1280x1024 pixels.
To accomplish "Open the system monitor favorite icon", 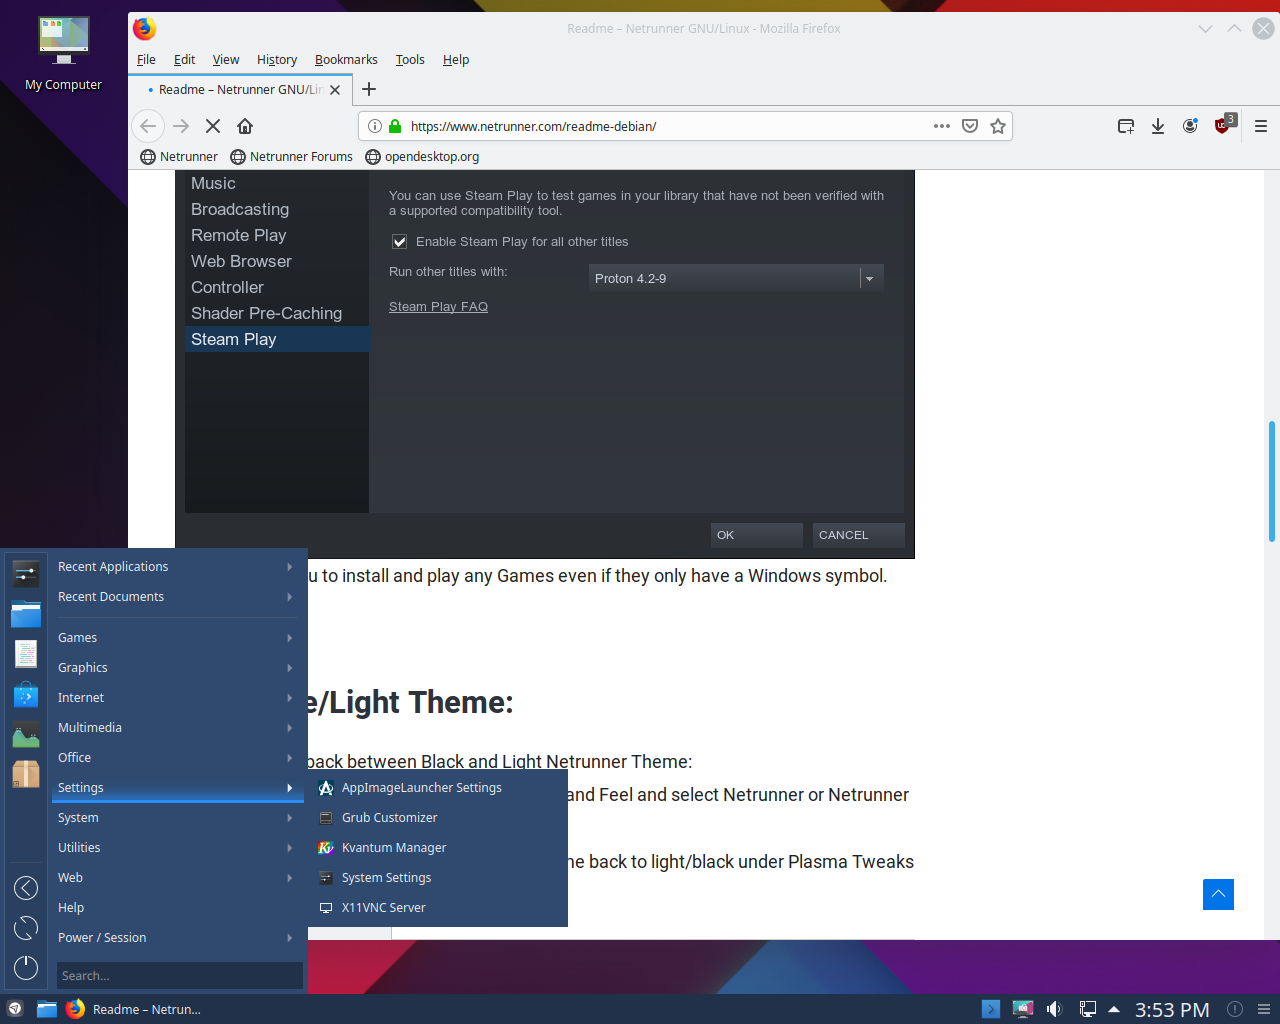I will tap(26, 734).
